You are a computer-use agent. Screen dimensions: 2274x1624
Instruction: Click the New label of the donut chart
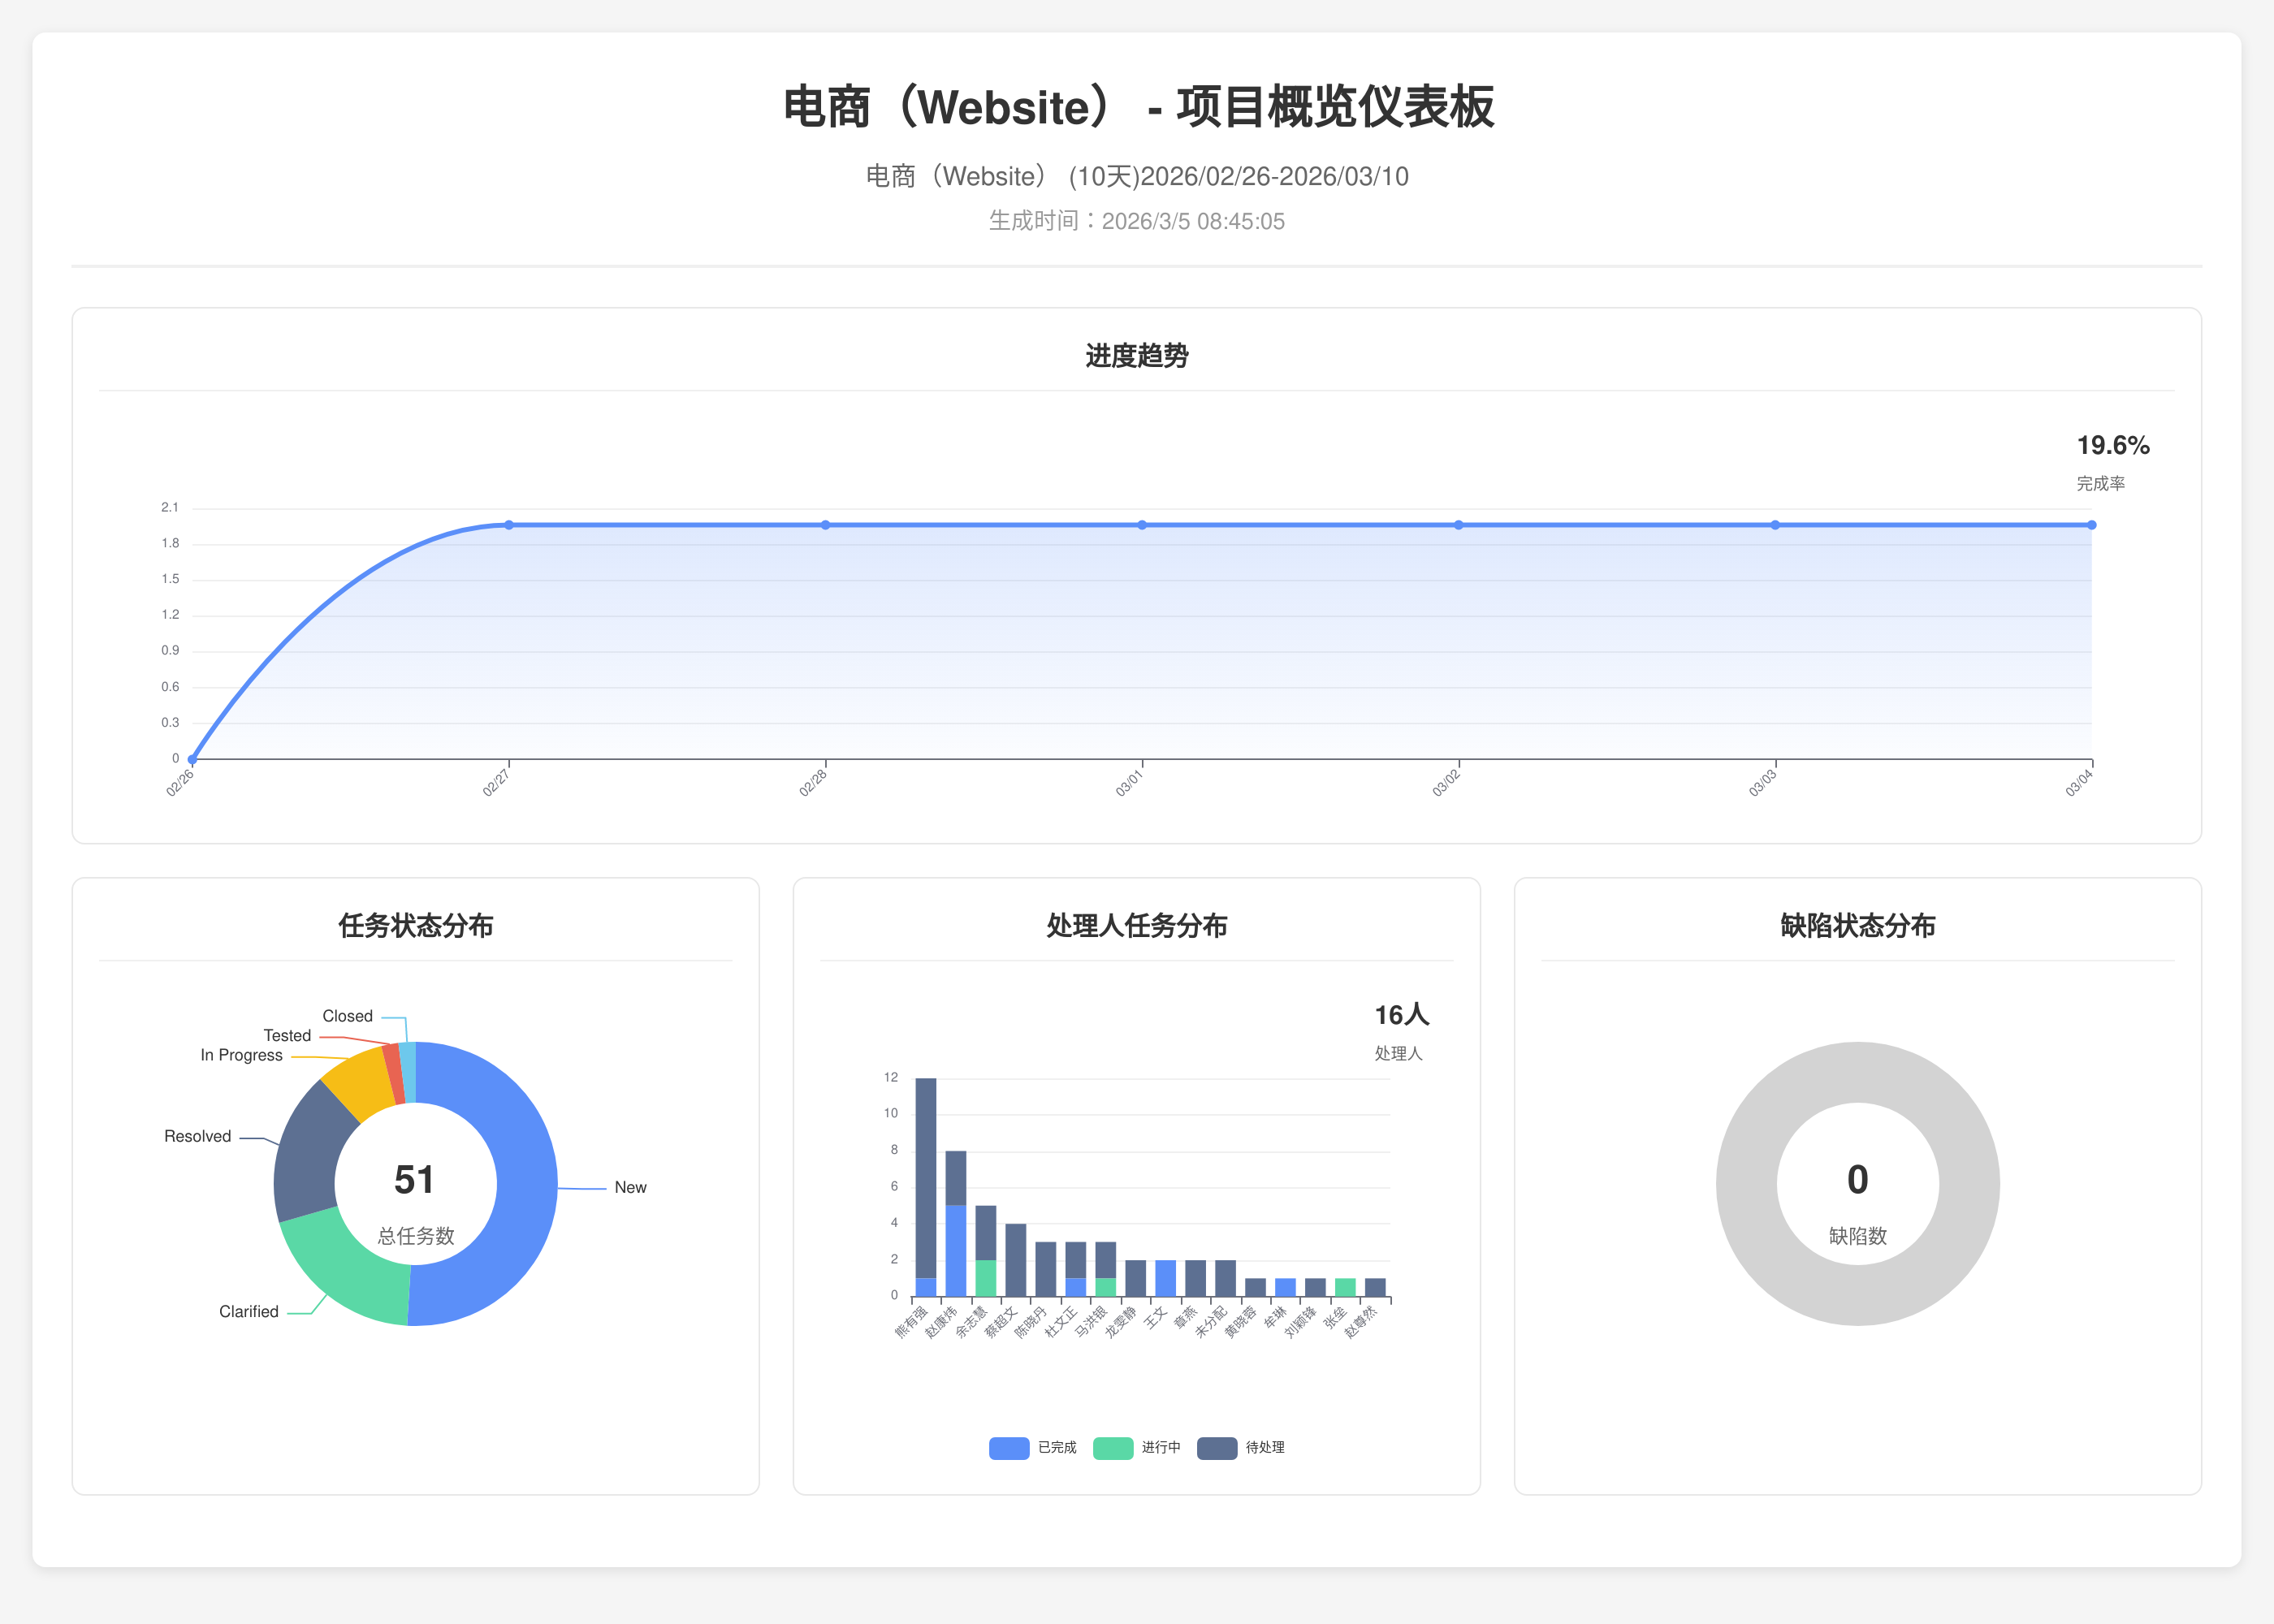(630, 1187)
